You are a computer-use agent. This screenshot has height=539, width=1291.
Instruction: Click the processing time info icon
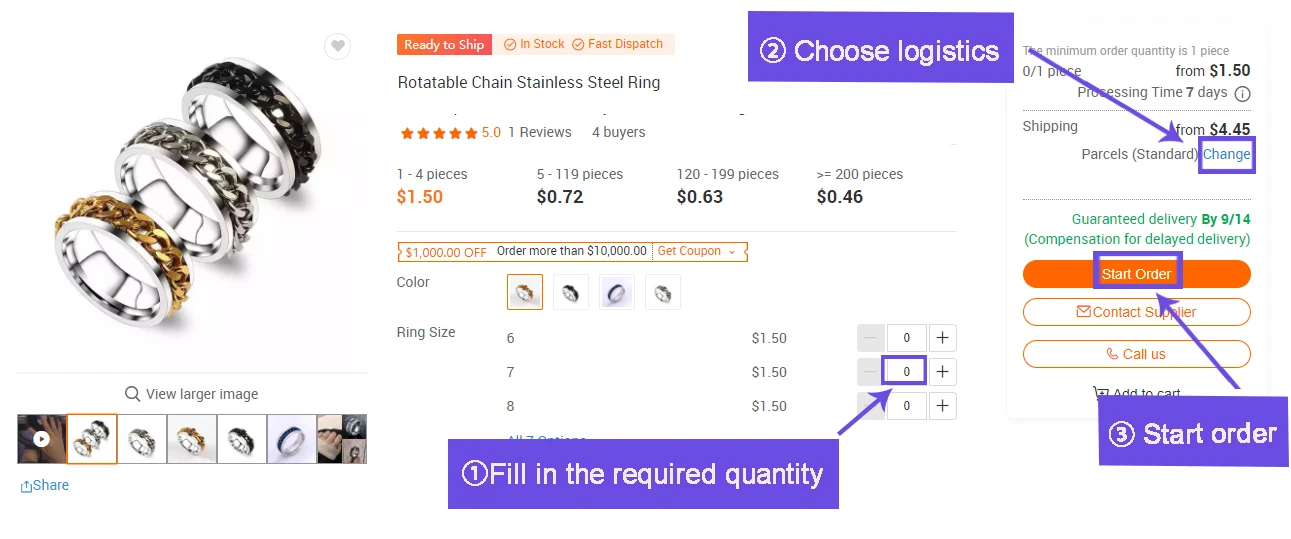(1242, 93)
